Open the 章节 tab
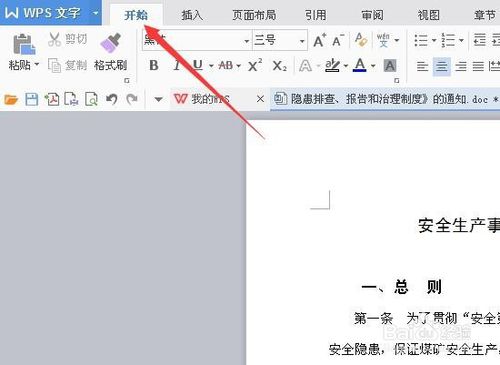Viewport: 500px width, 365px height. (x=485, y=15)
